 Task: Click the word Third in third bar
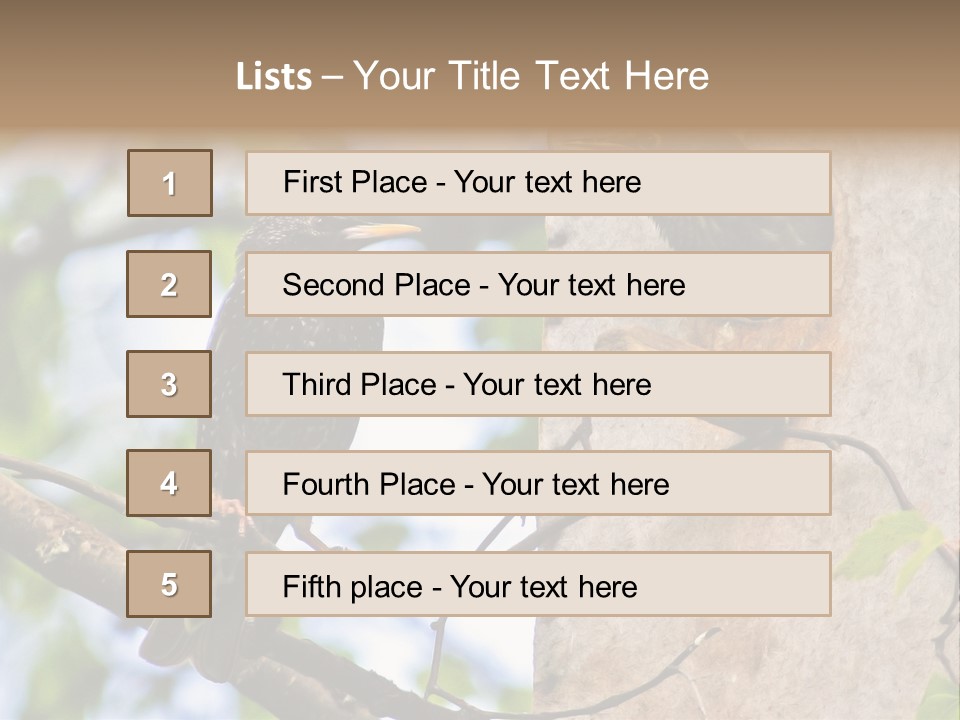[317, 384]
